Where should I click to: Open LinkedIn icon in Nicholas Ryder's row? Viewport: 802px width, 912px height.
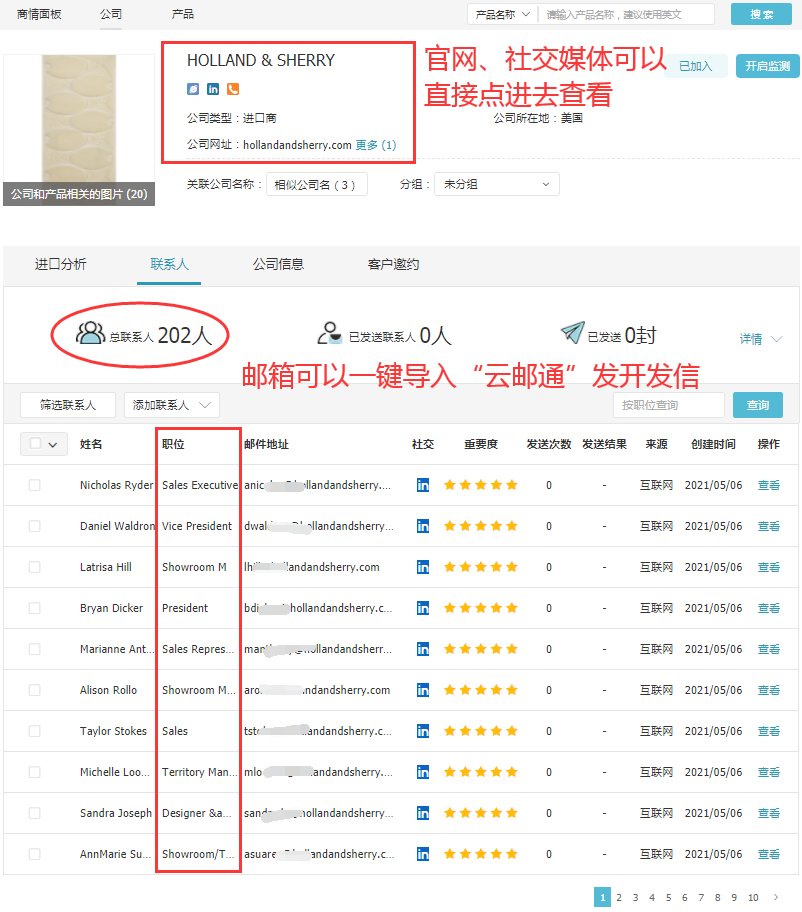coord(422,485)
